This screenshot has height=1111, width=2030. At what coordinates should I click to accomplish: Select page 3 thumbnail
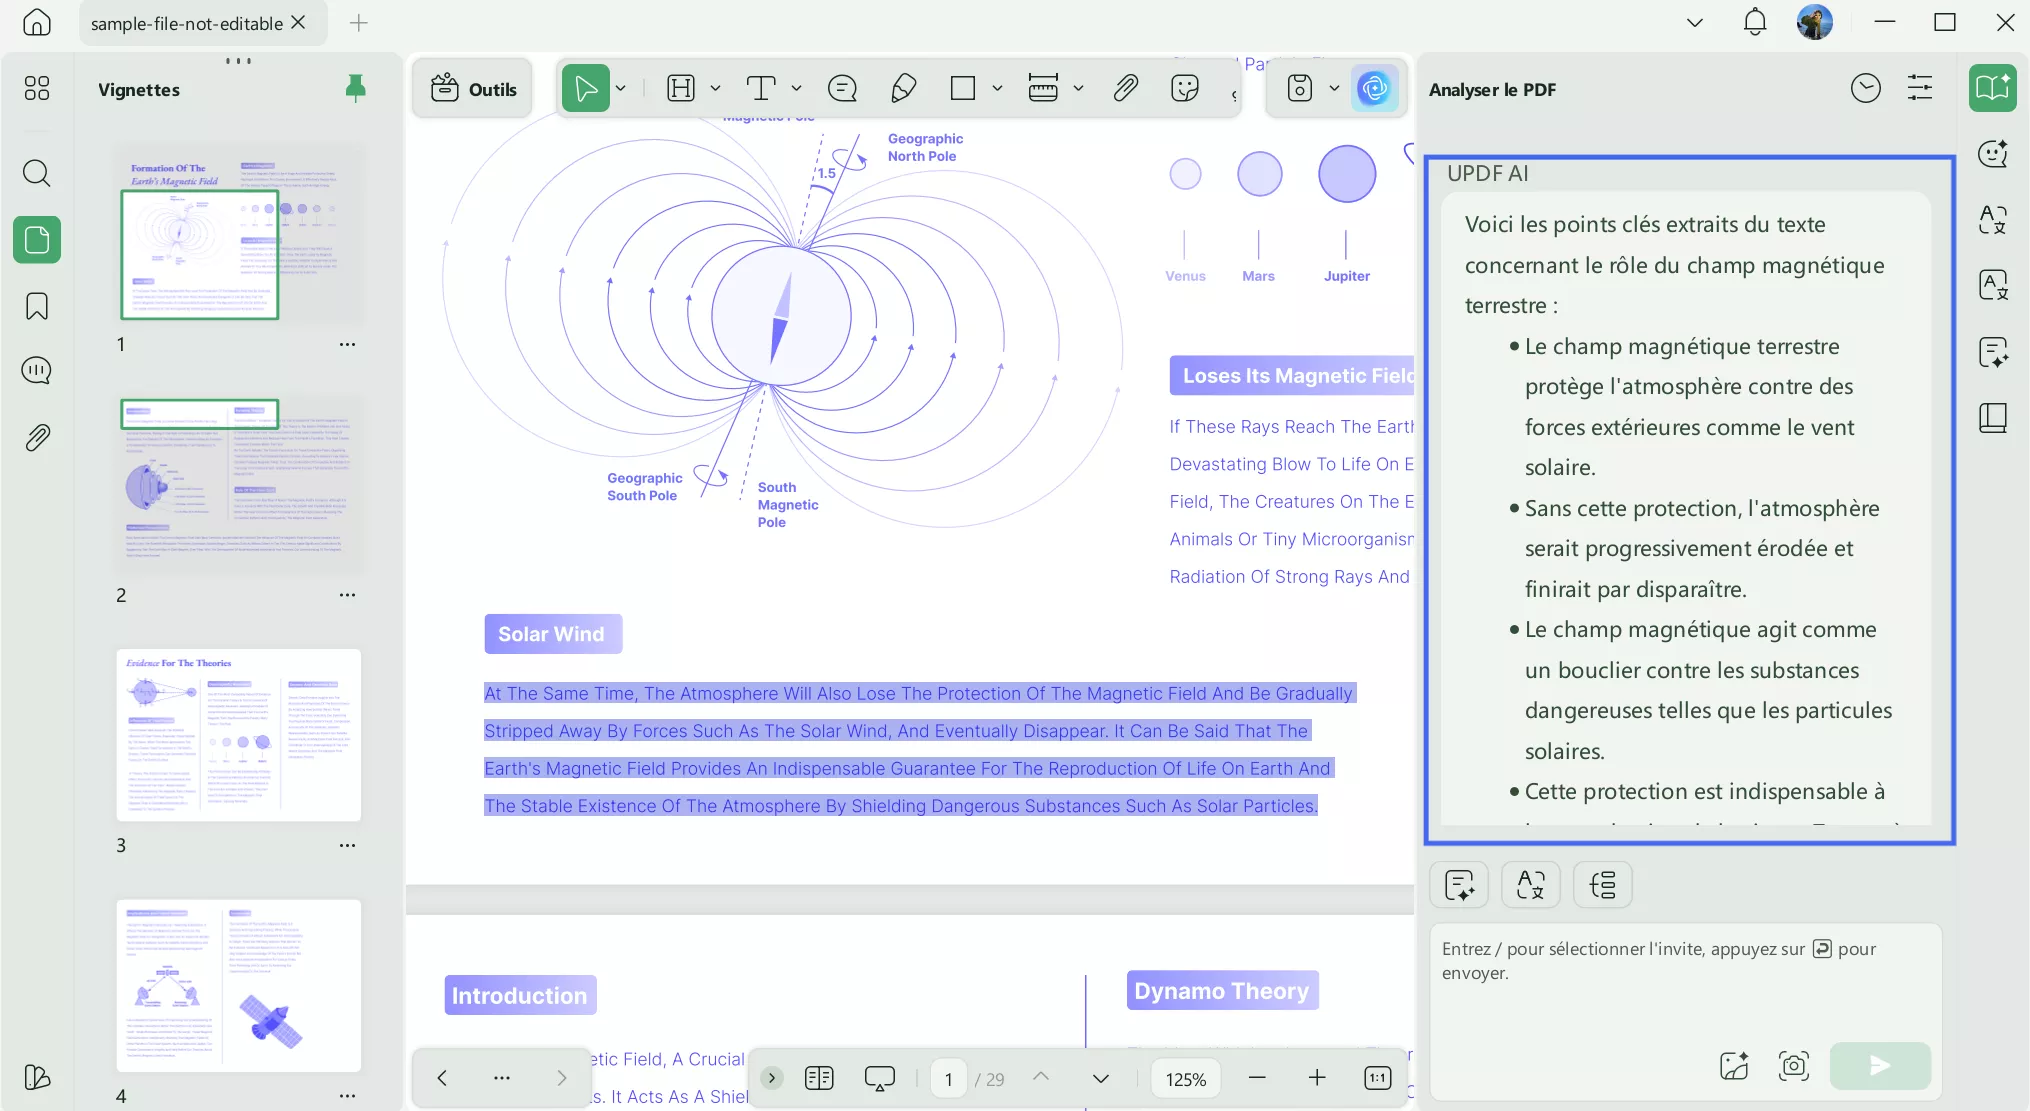coord(238,735)
